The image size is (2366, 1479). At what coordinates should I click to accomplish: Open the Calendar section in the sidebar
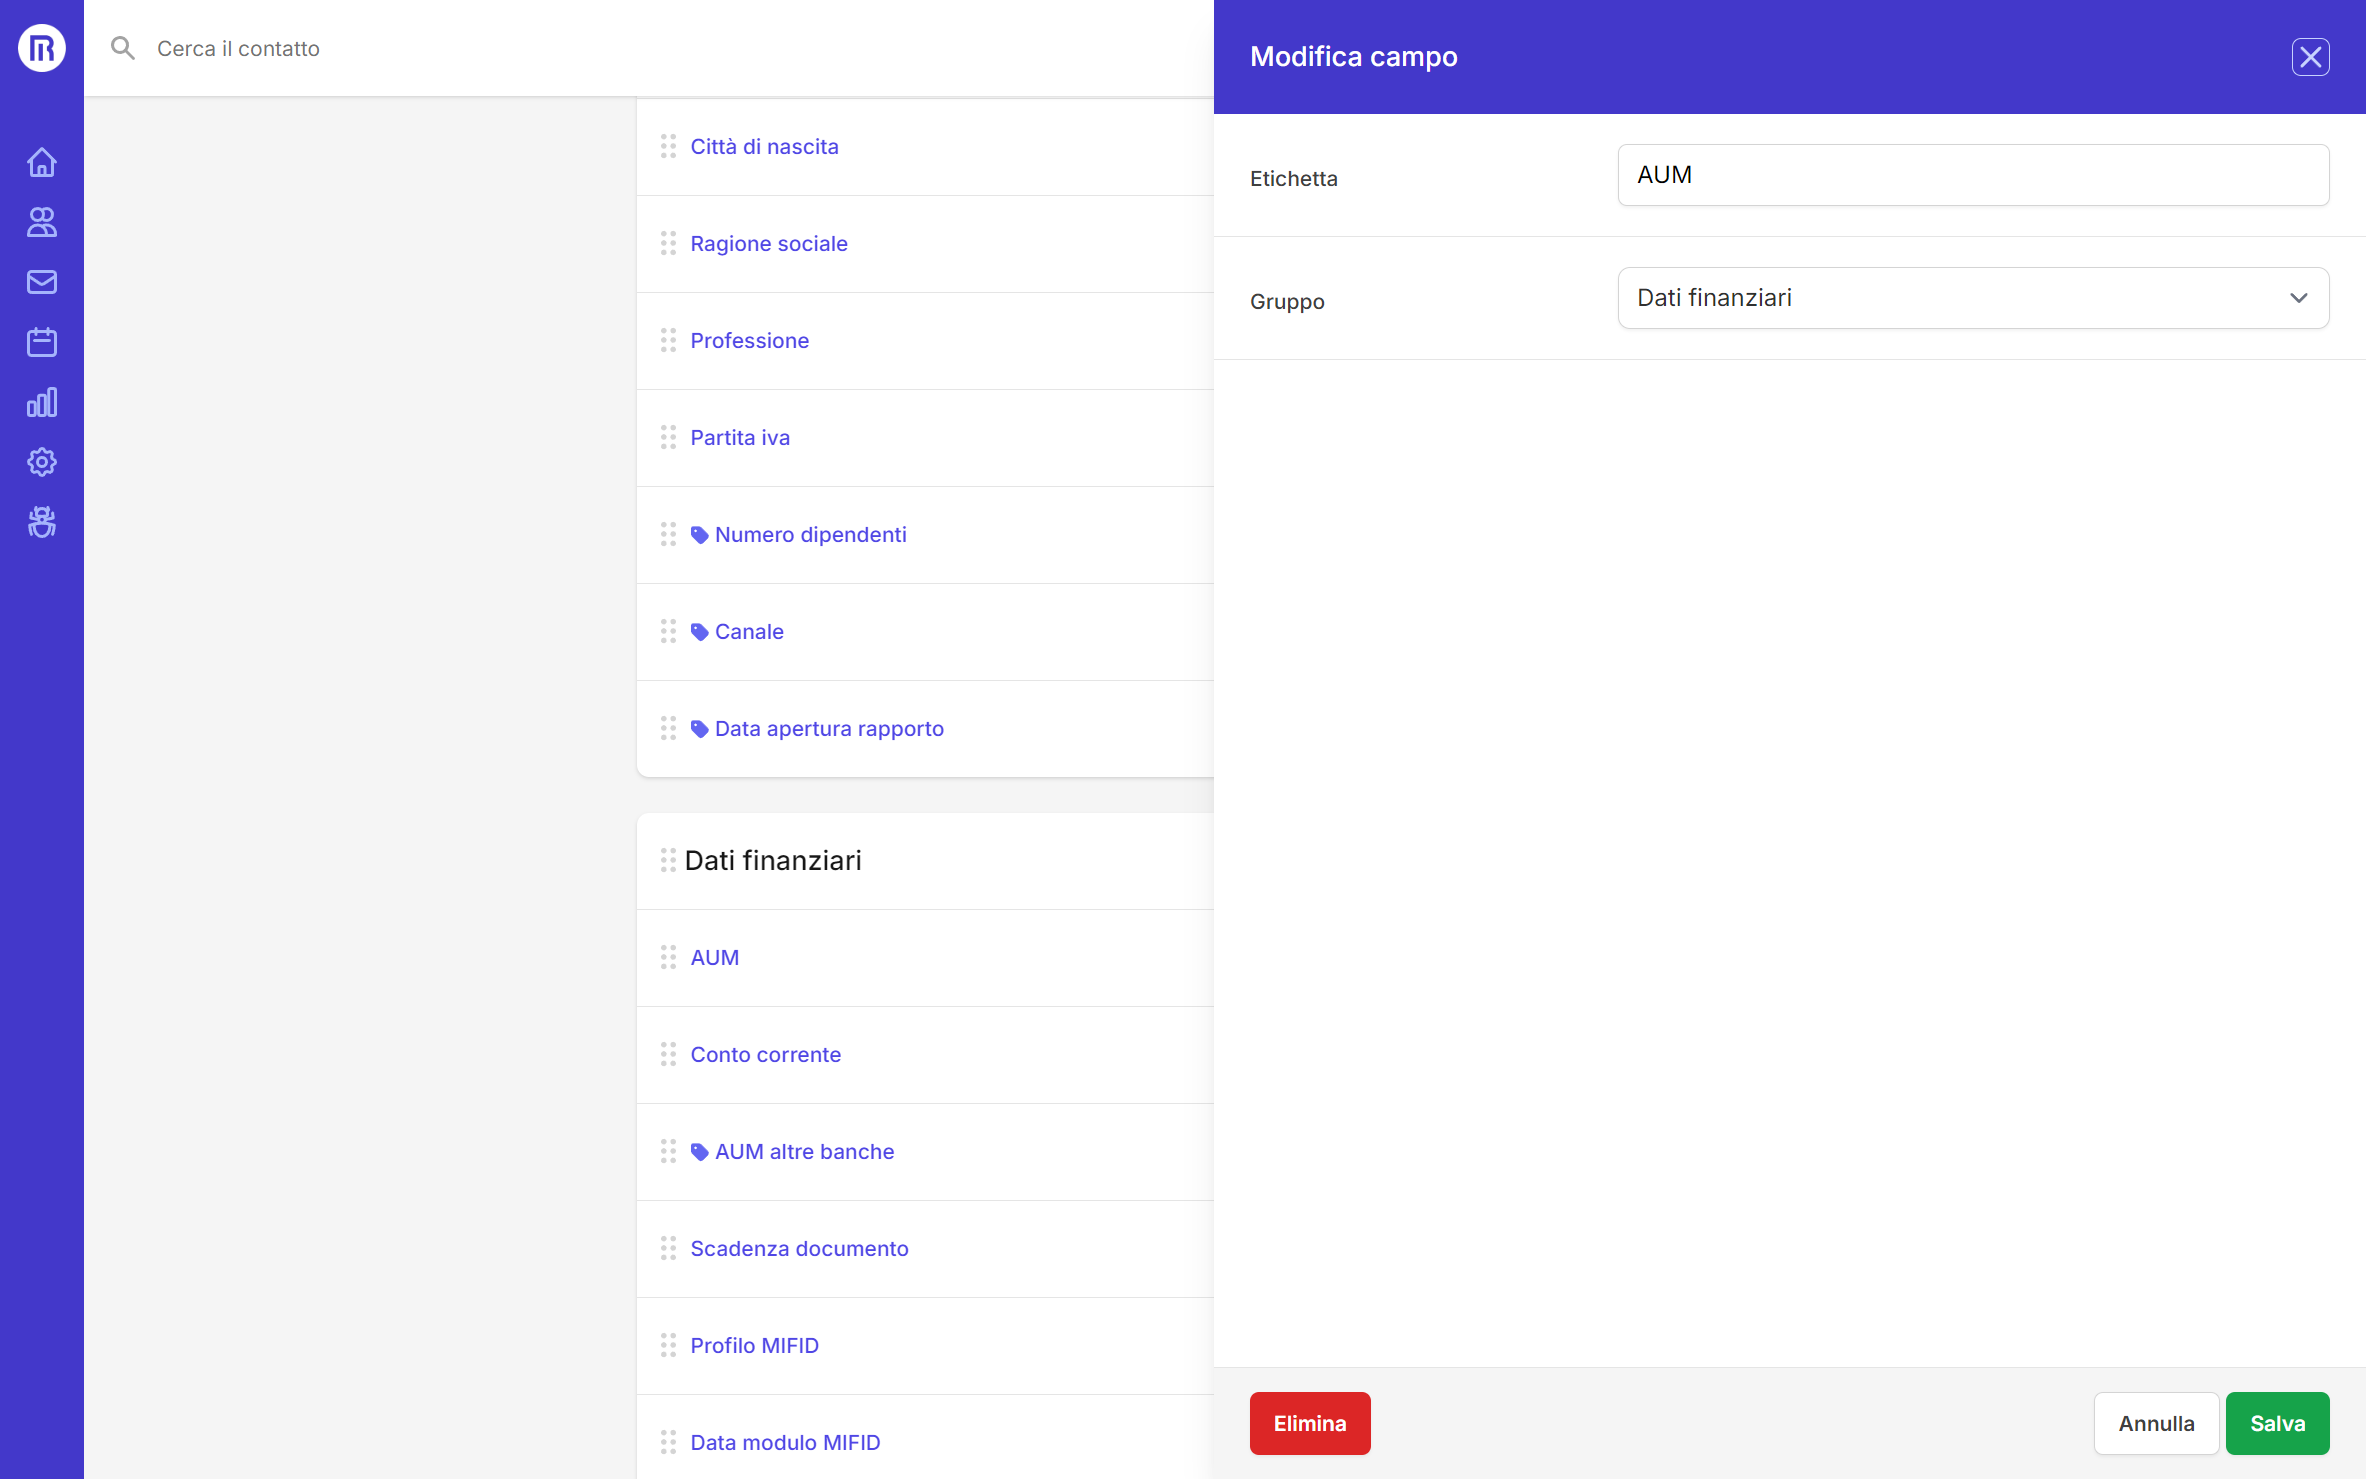point(41,341)
